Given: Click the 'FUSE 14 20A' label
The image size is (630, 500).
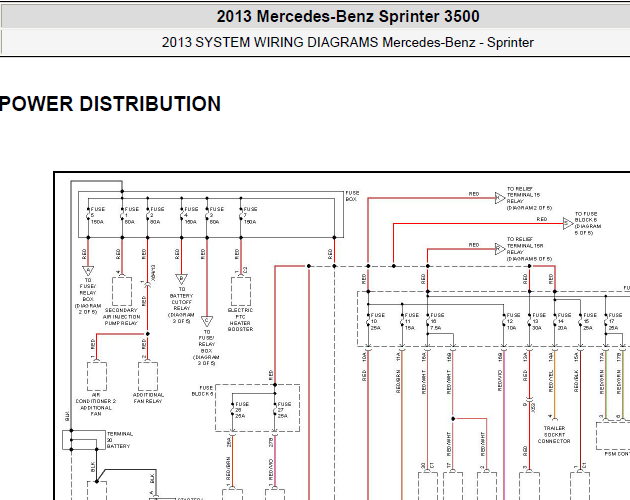Looking at the screenshot, I should click(564, 322).
